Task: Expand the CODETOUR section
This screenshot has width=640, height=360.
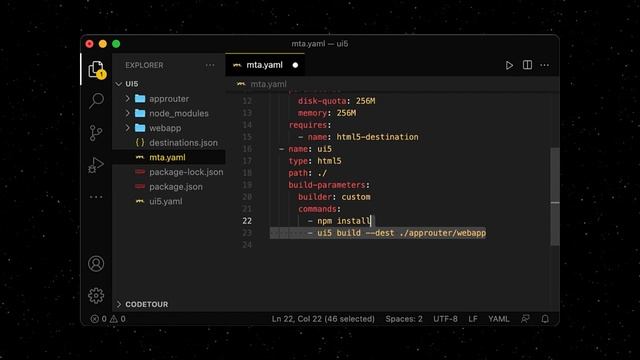Action: (119, 304)
